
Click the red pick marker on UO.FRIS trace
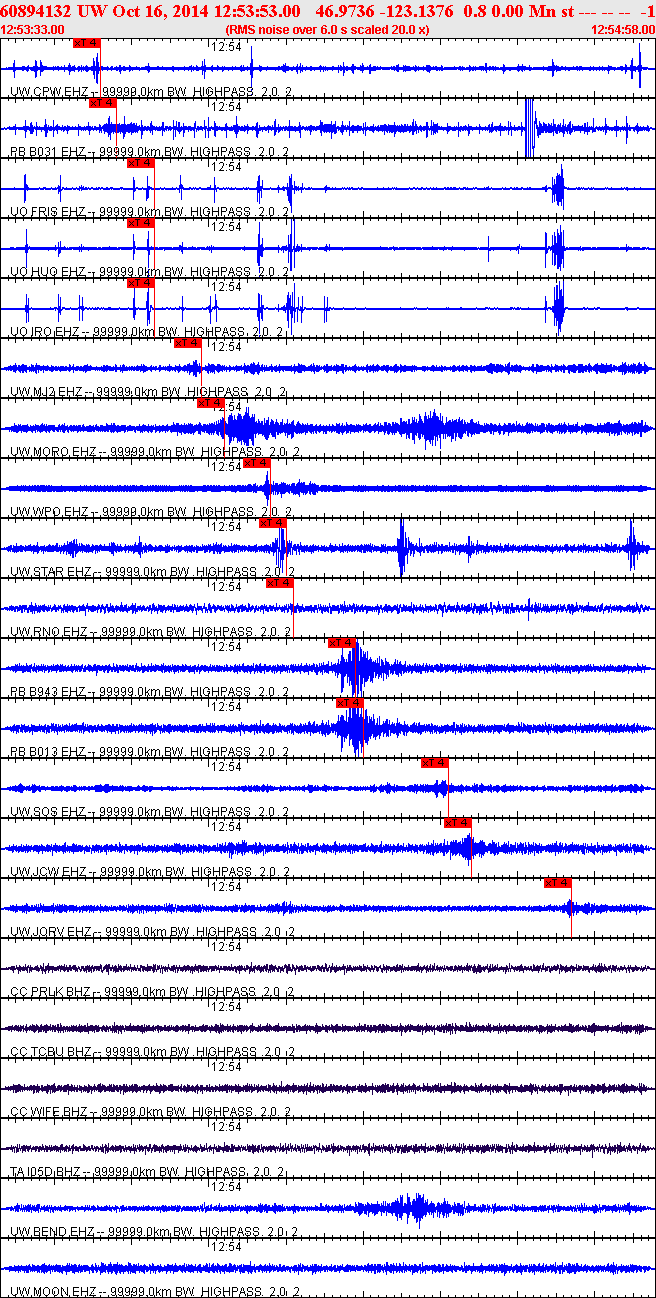pos(141,163)
